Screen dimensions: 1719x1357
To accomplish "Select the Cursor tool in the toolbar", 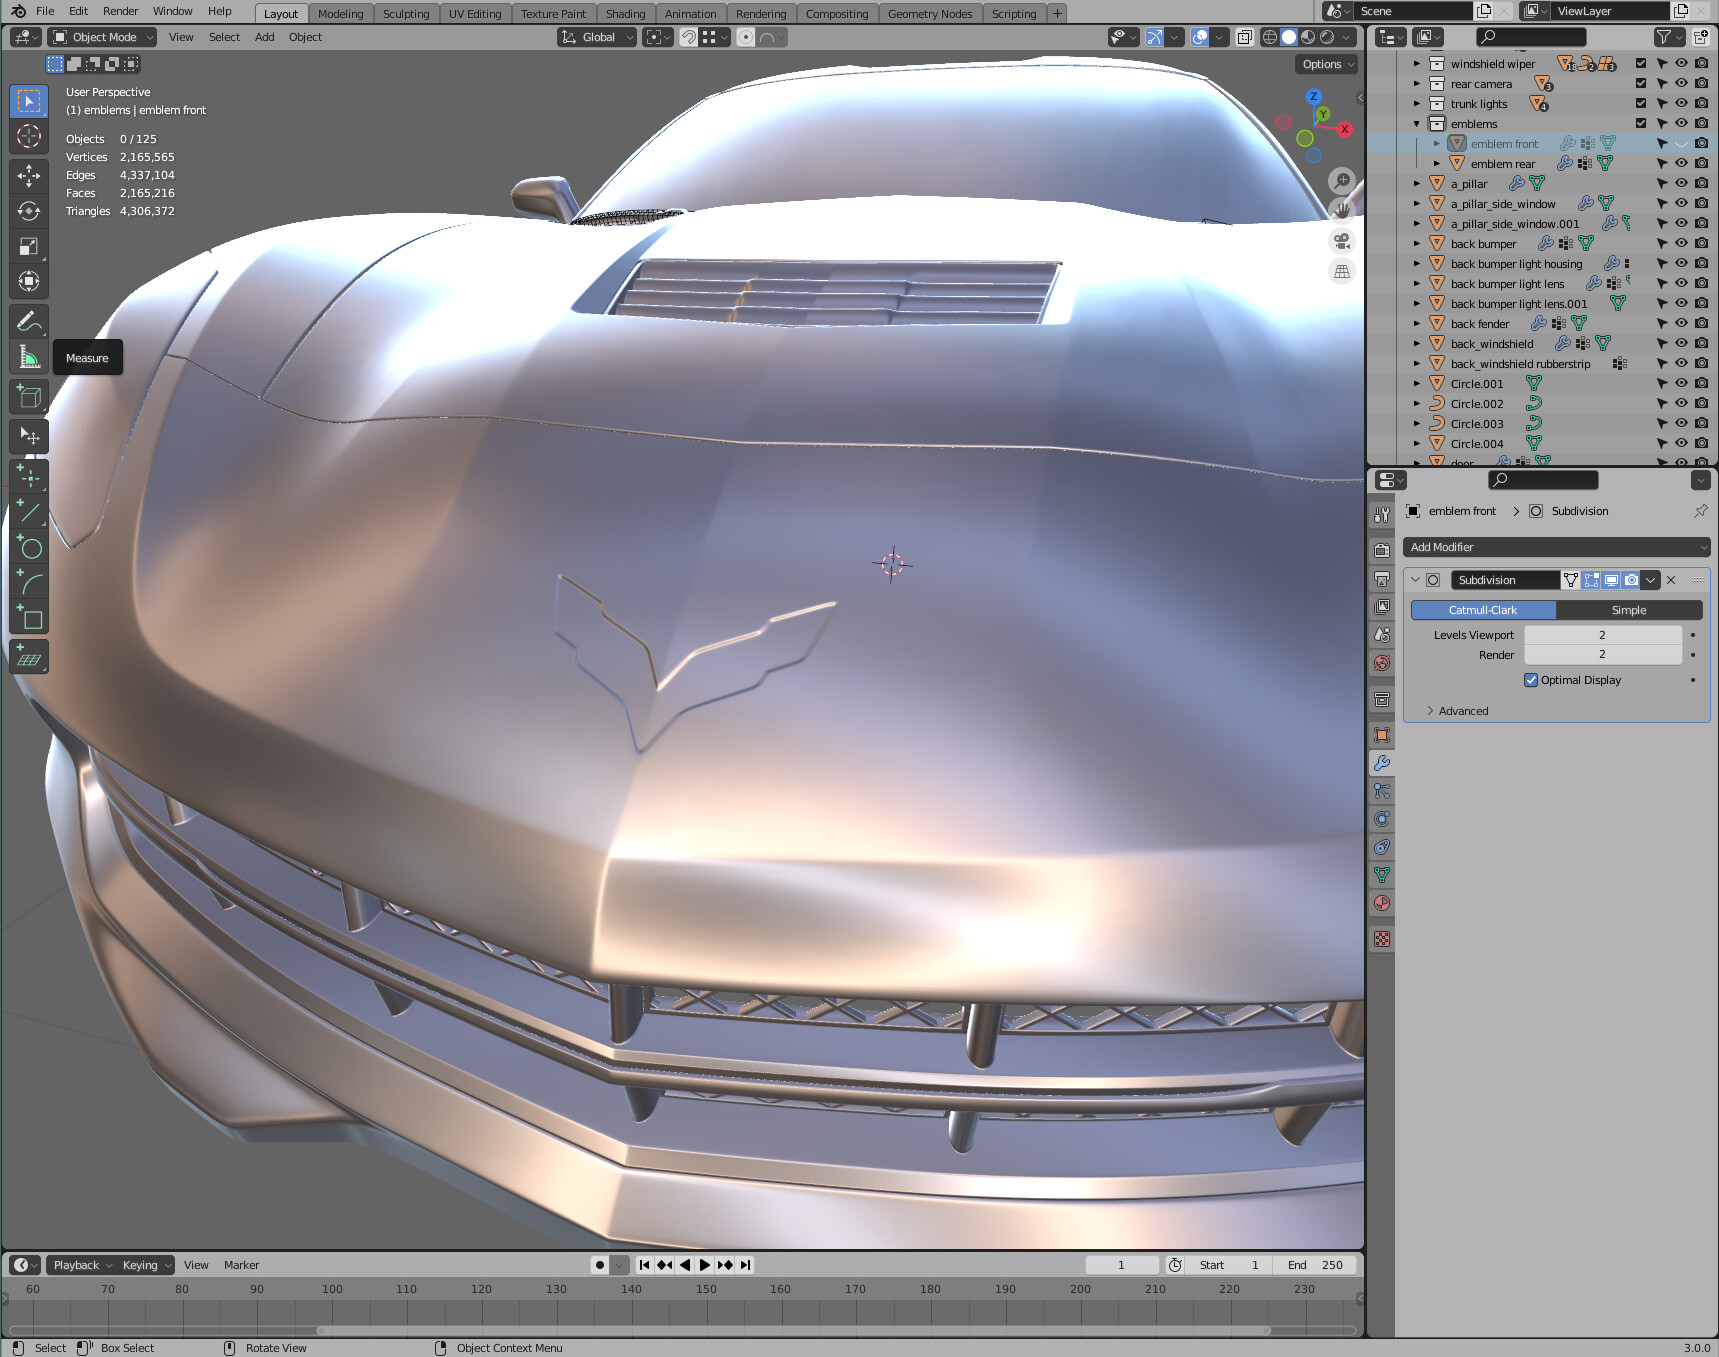I will pyautogui.click(x=29, y=137).
